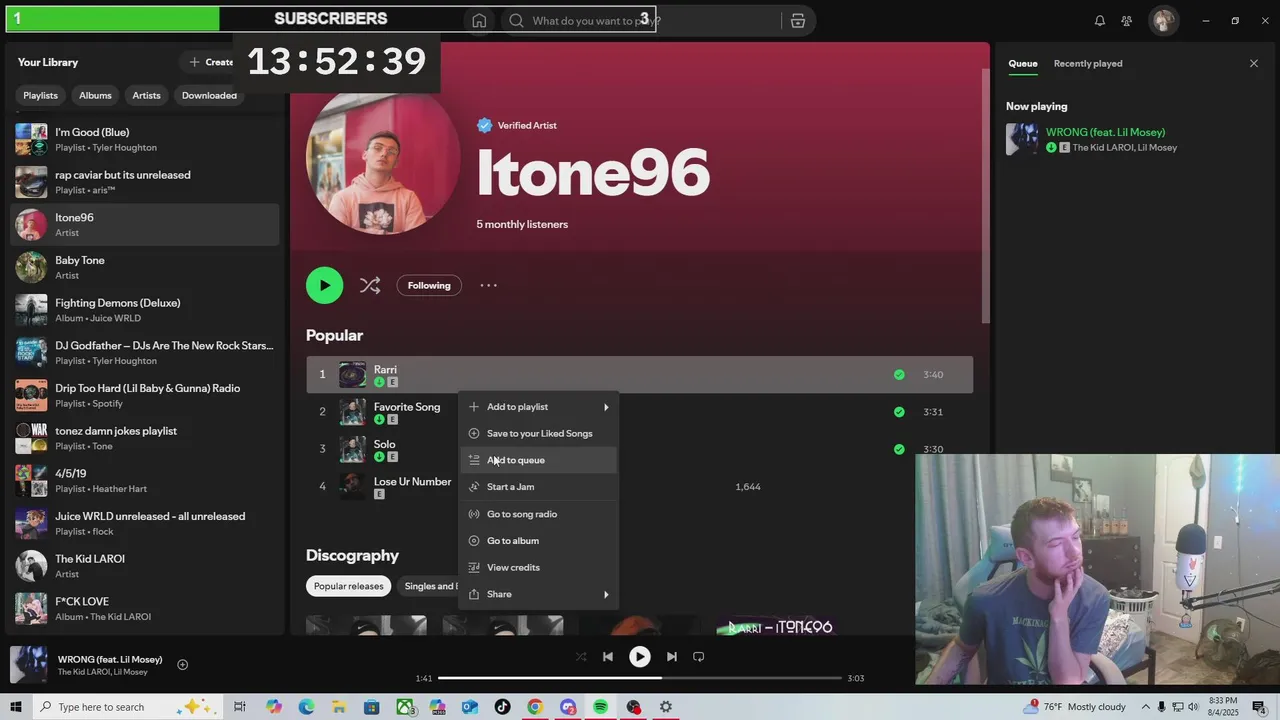Click the Favorite Song track title

(x=407, y=407)
